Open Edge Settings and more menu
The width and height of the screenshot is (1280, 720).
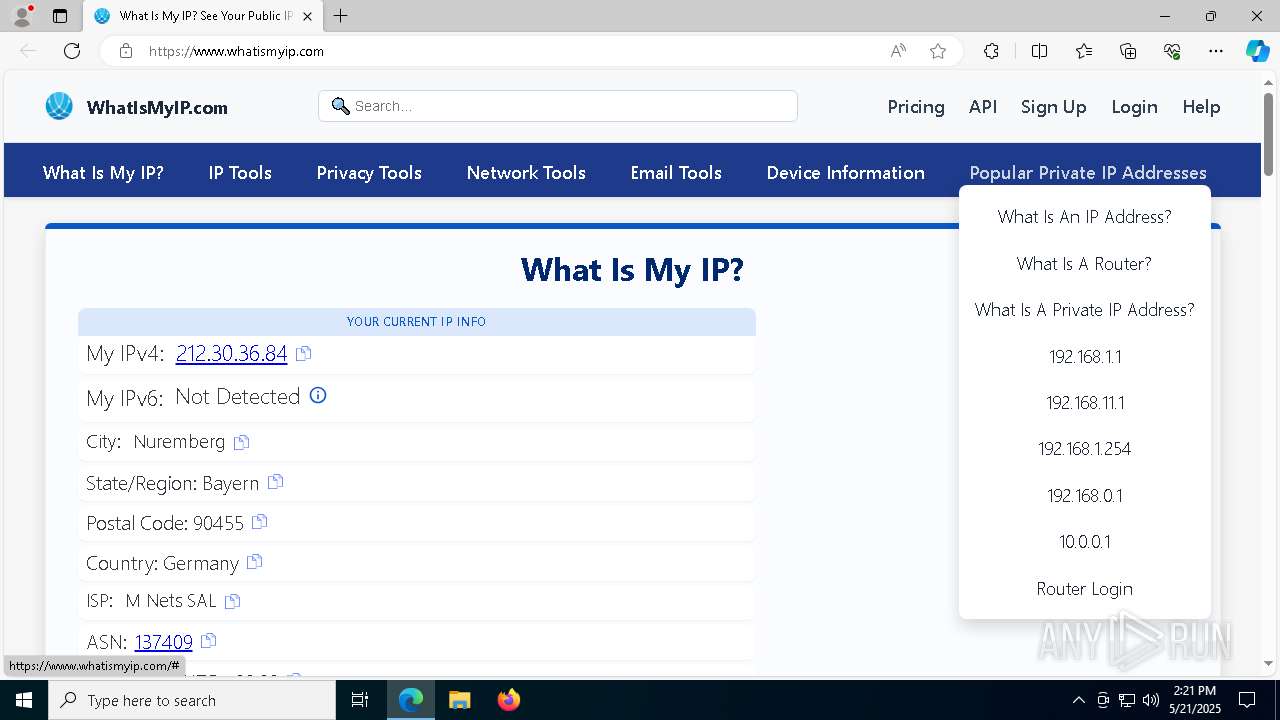[1216, 51]
